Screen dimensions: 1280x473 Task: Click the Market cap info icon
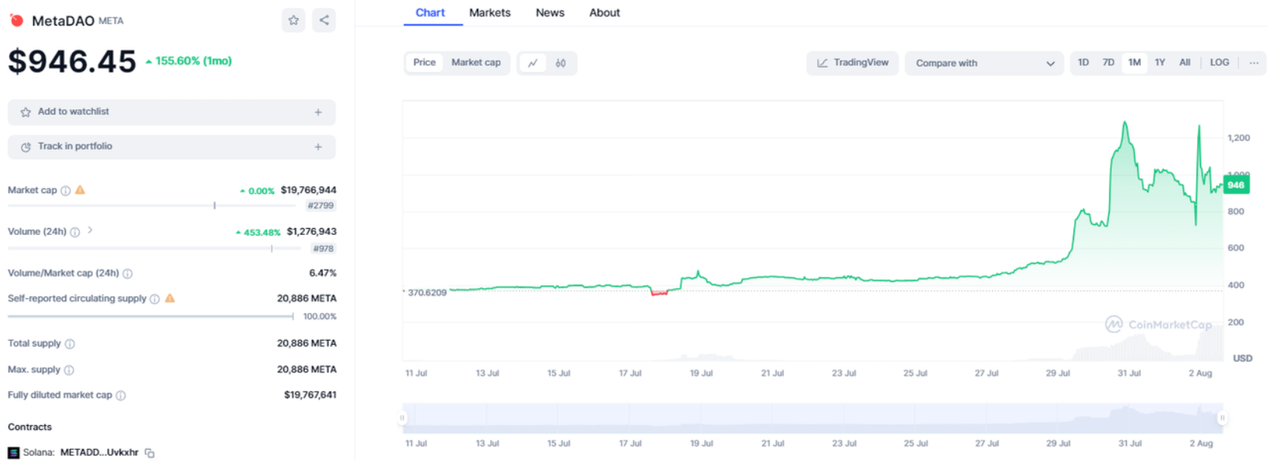pyautogui.click(x=66, y=190)
